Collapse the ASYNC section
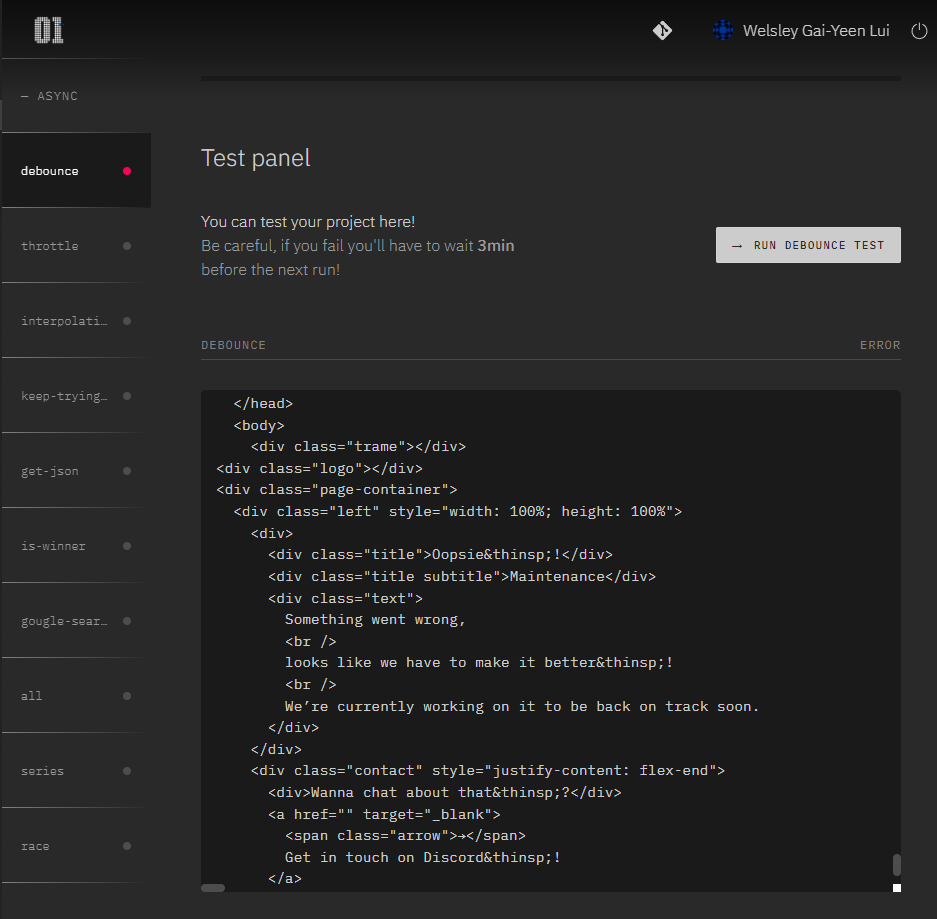Screen dimensions: 937x919 pos(50,96)
